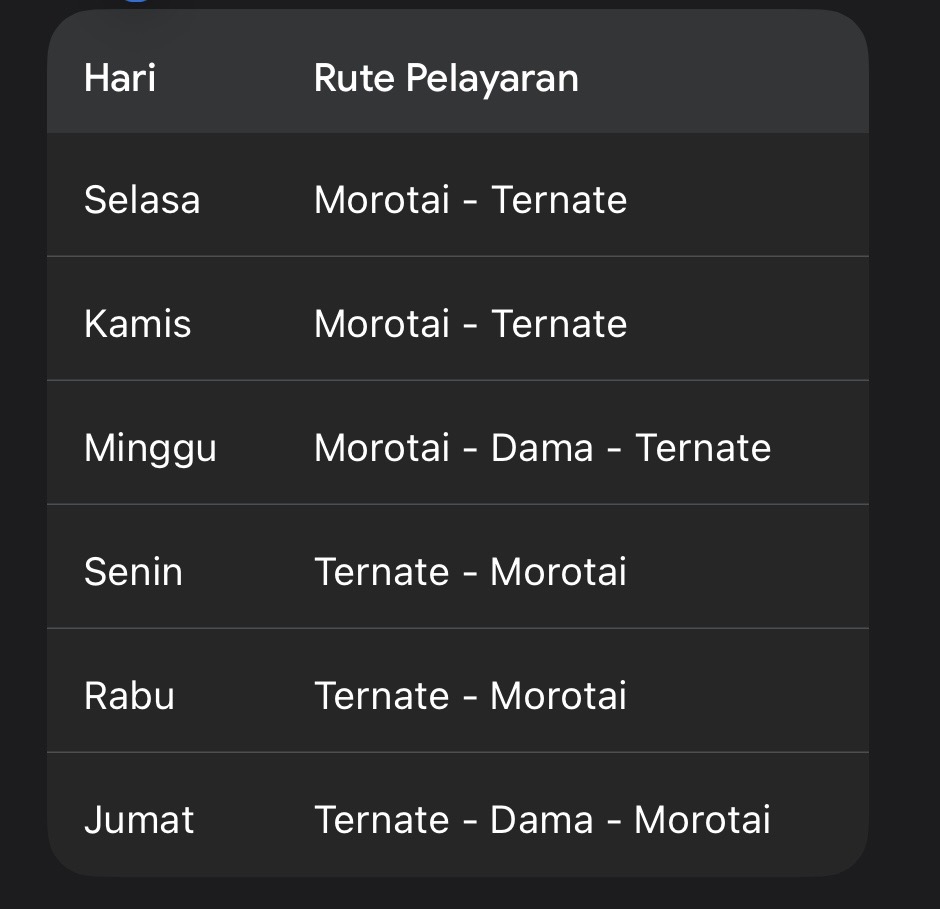Tap the word "Dama" in the Minggu row
The height and width of the screenshot is (909, 940).
[x=541, y=448]
